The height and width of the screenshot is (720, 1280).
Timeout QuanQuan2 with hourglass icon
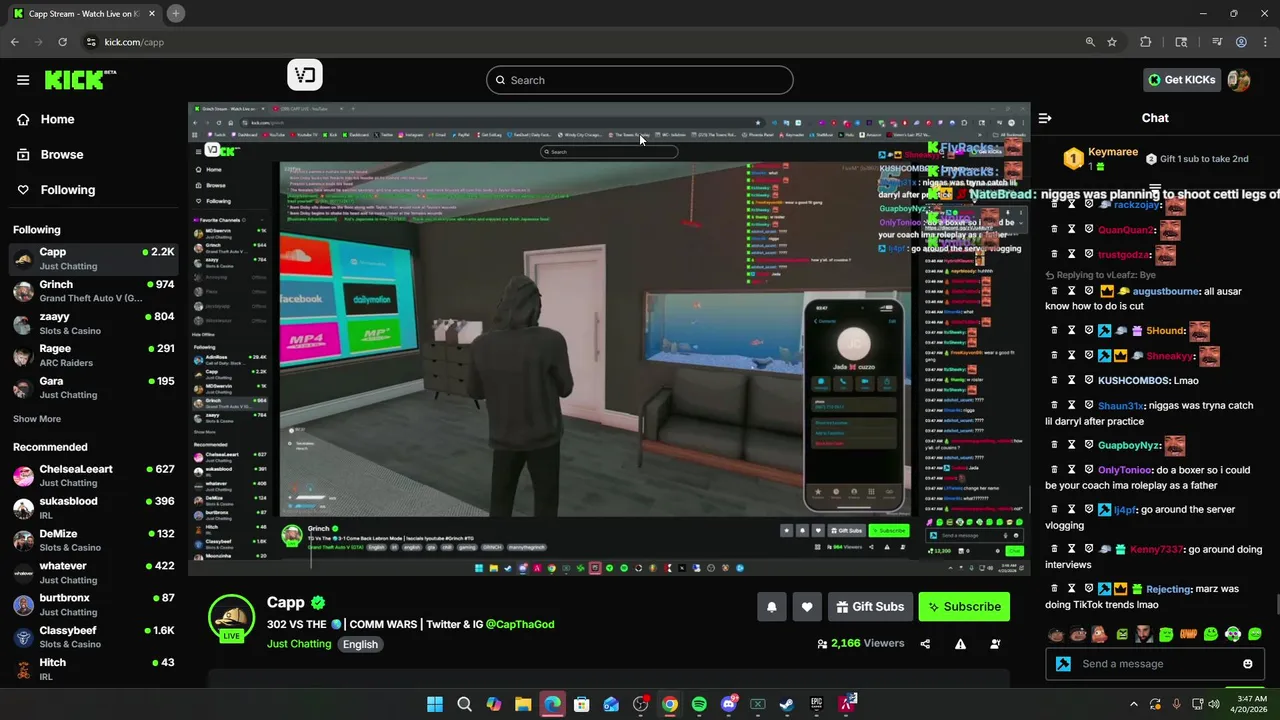pos(1071,230)
